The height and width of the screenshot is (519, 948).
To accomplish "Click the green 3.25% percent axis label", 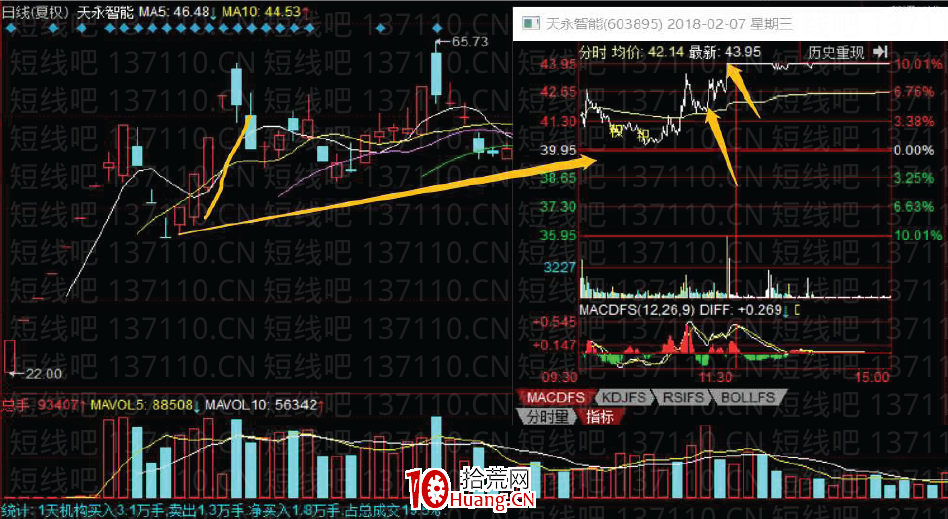I will tap(914, 178).
